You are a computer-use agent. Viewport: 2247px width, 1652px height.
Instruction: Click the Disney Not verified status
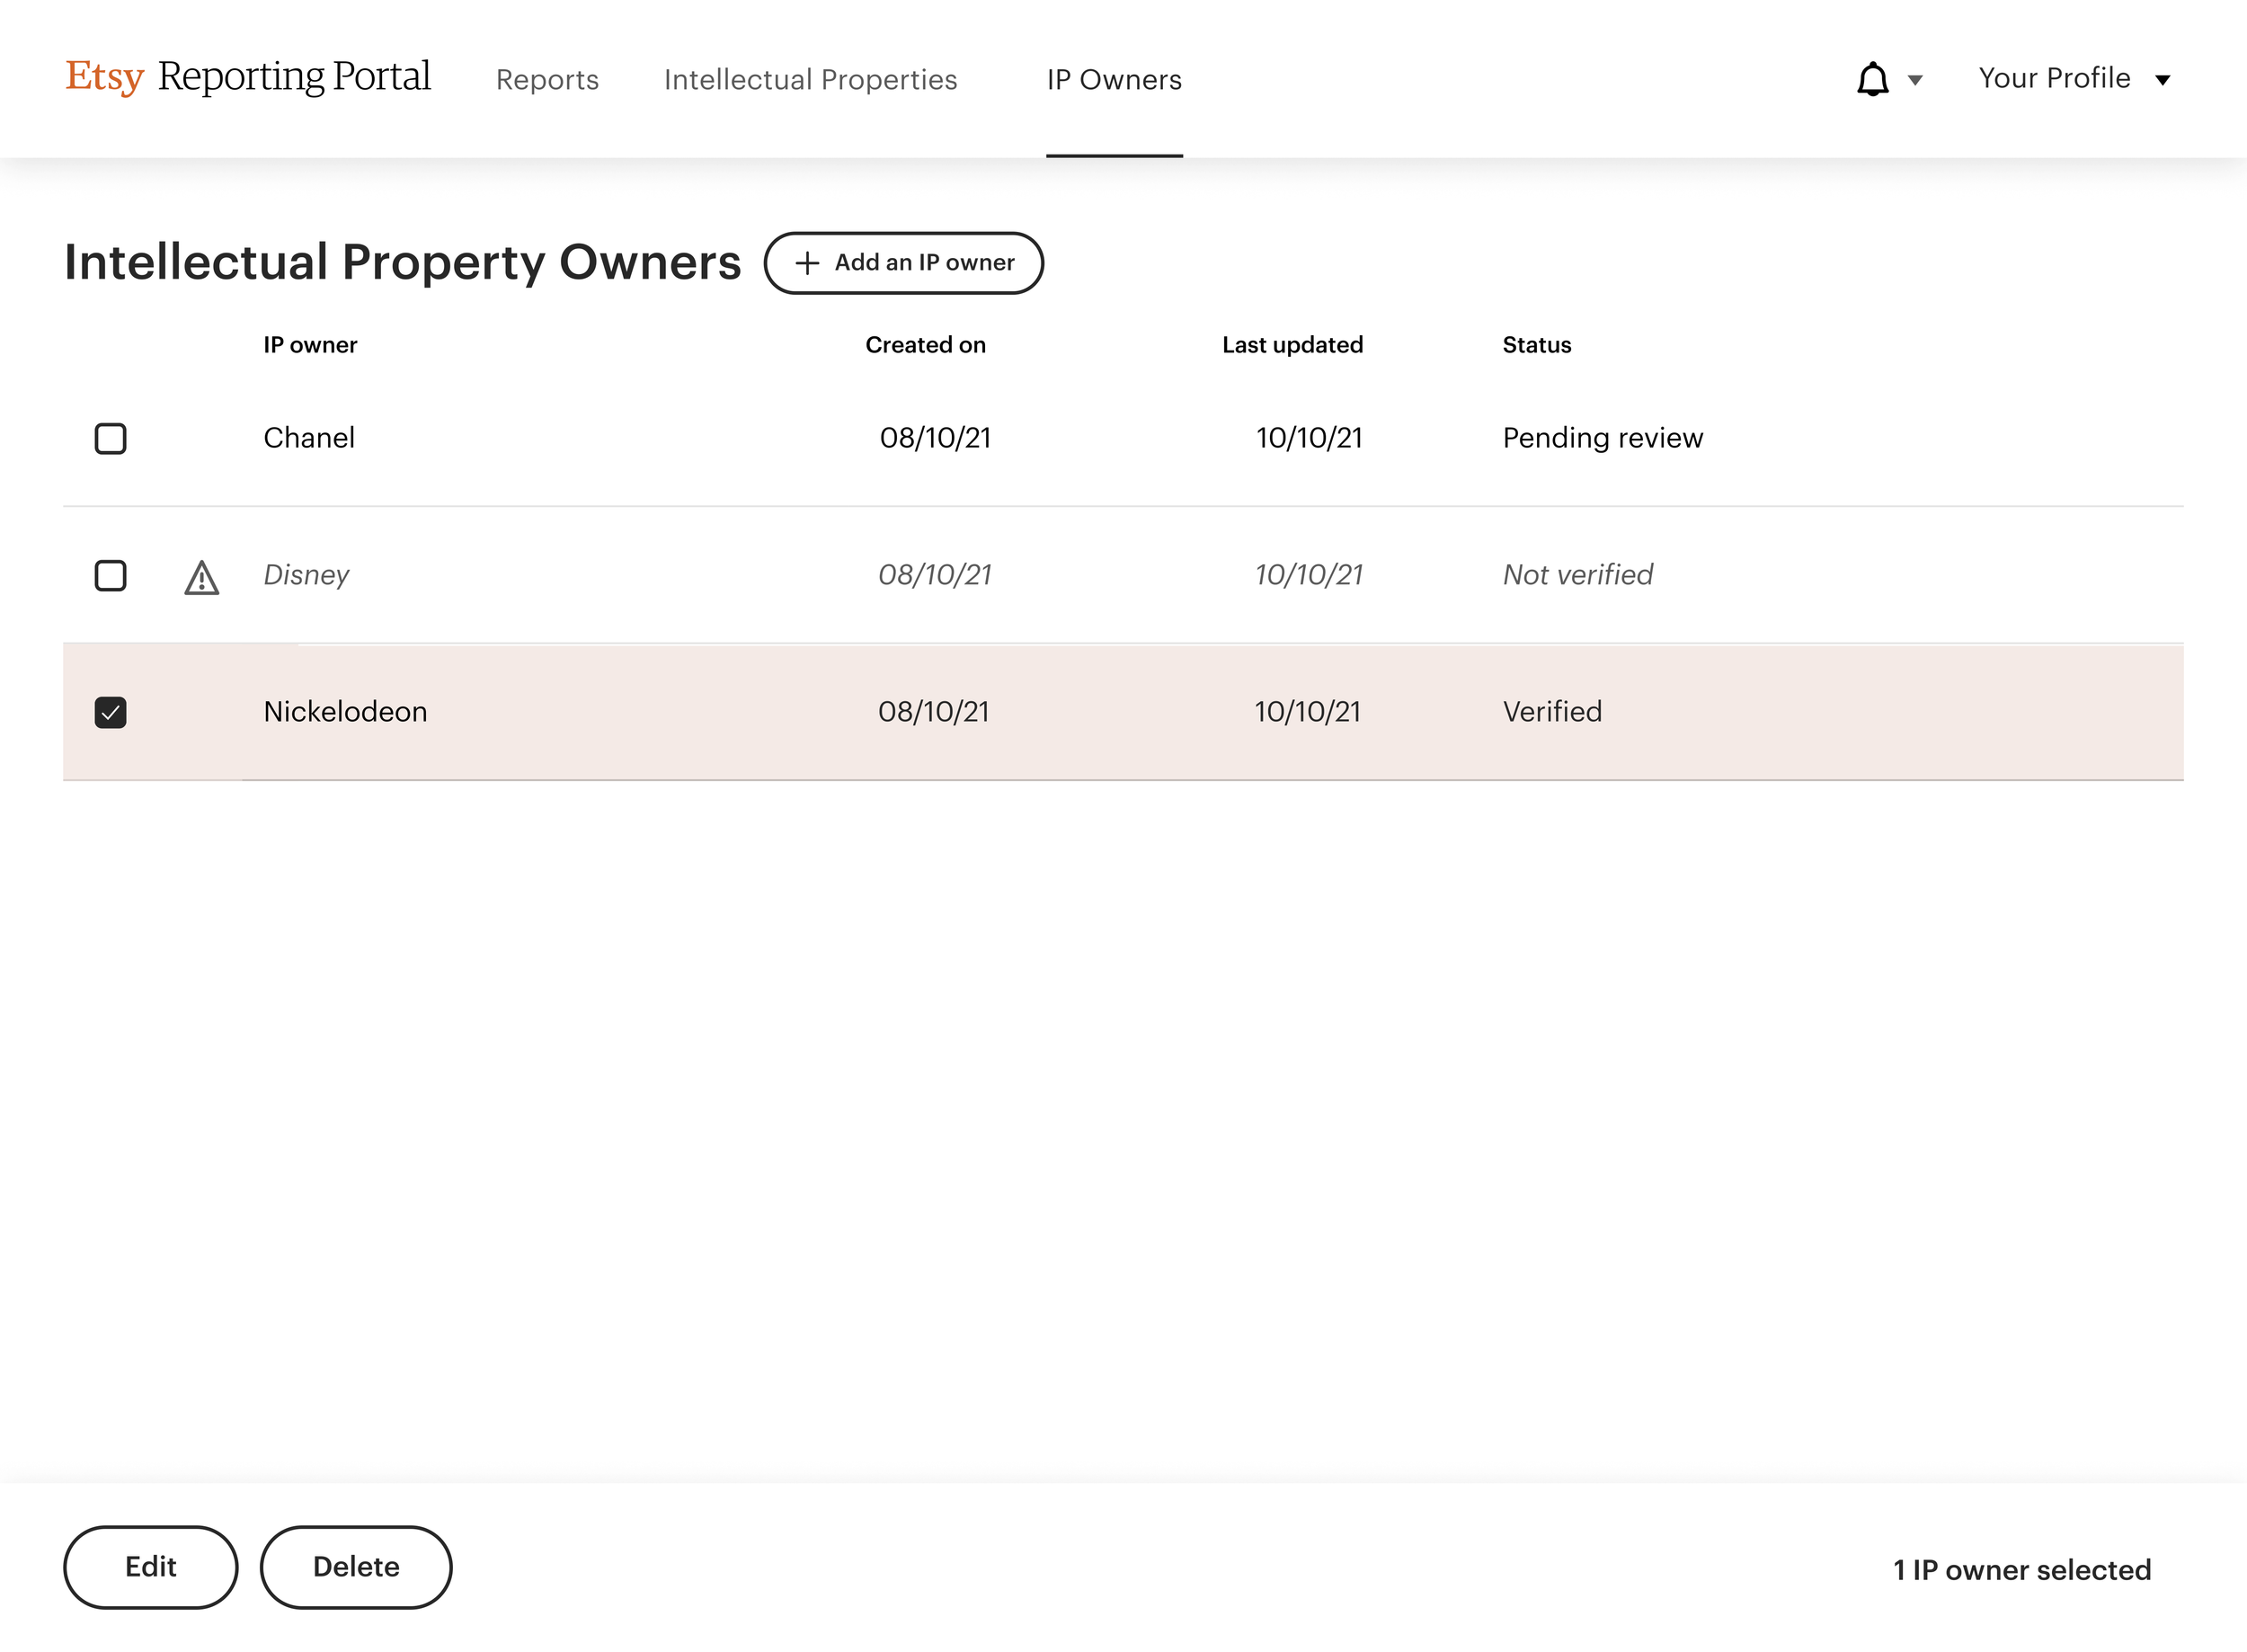tap(1577, 575)
